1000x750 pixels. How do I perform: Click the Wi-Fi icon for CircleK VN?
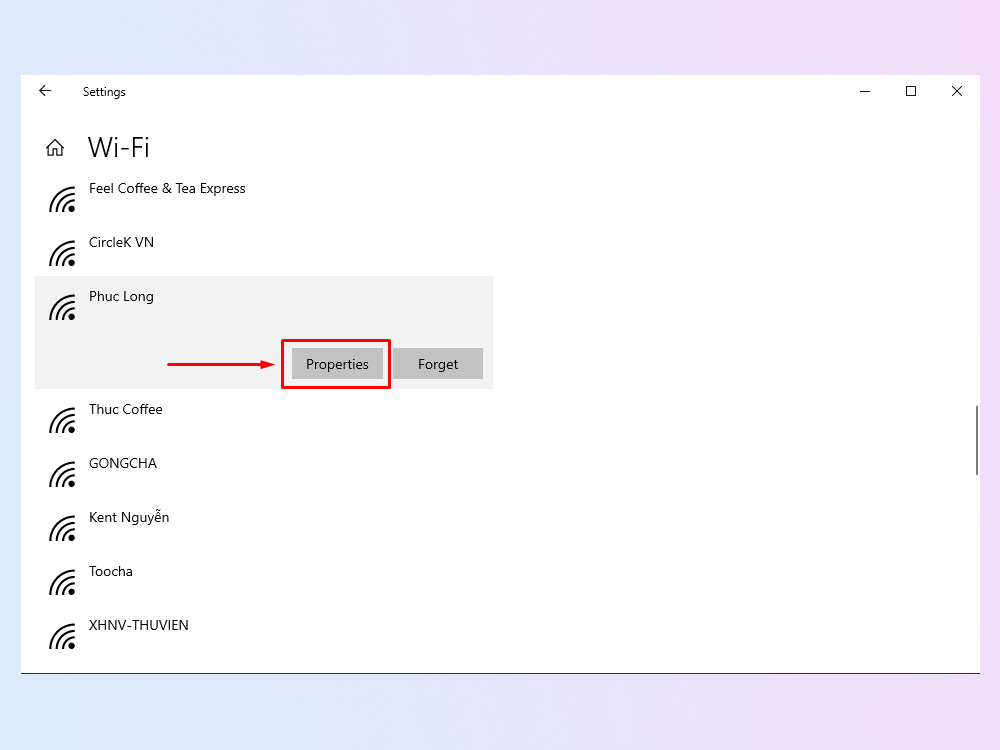tap(62, 254)
